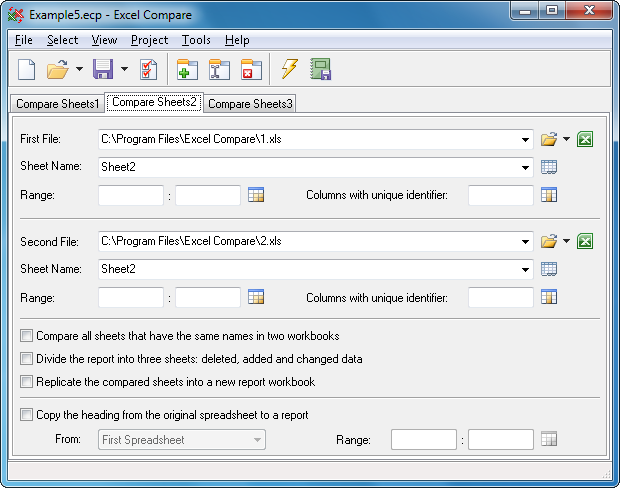Viewport: 620px width, 488px height.
Task: Toggle replicate compared sheets into new workbook
Action: point(27,381)
